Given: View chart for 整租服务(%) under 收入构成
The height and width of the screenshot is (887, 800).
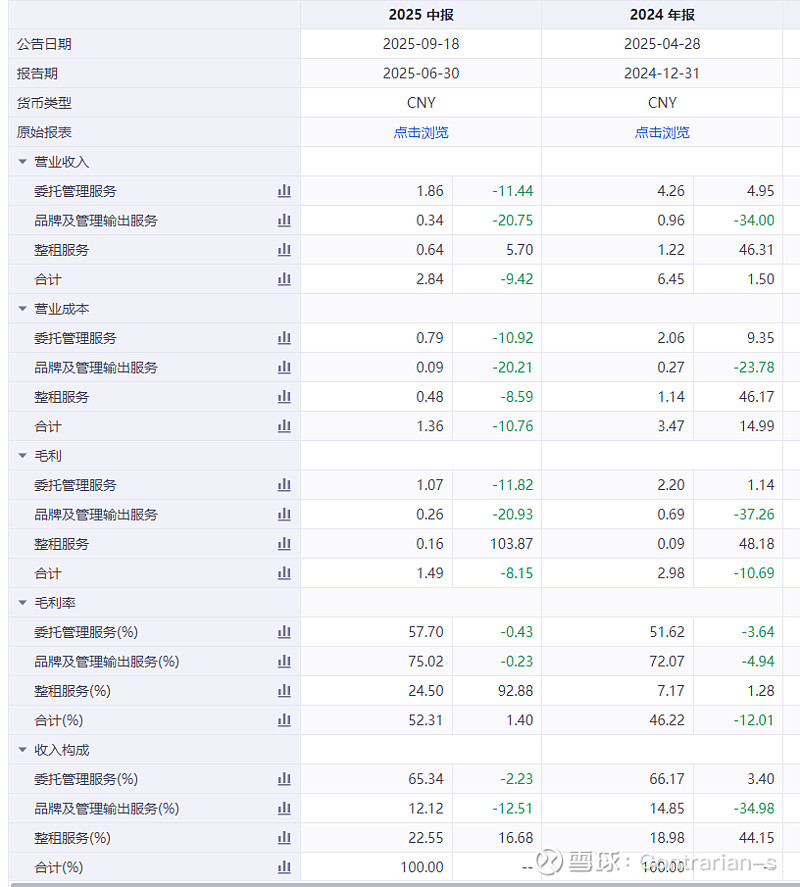Looking at the screenshot, I should pyautogui.click(x=284, y=838).
